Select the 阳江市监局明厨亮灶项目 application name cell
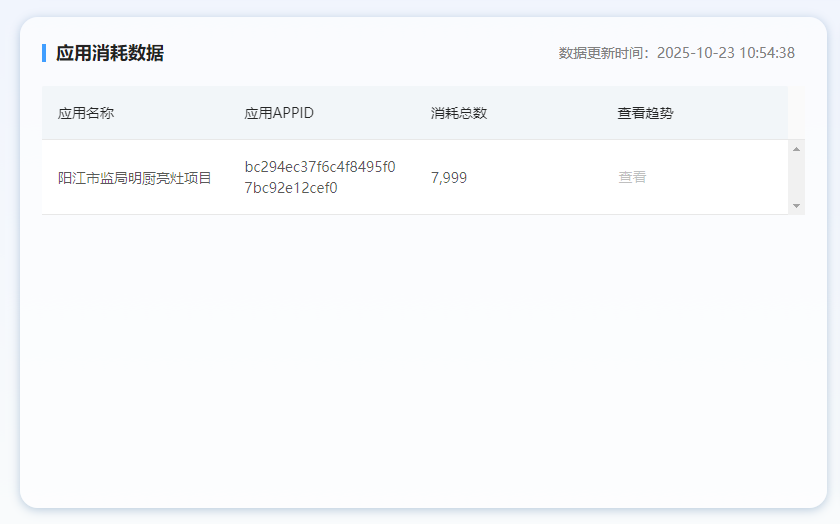The image size is (840, 524). (135, 178)
